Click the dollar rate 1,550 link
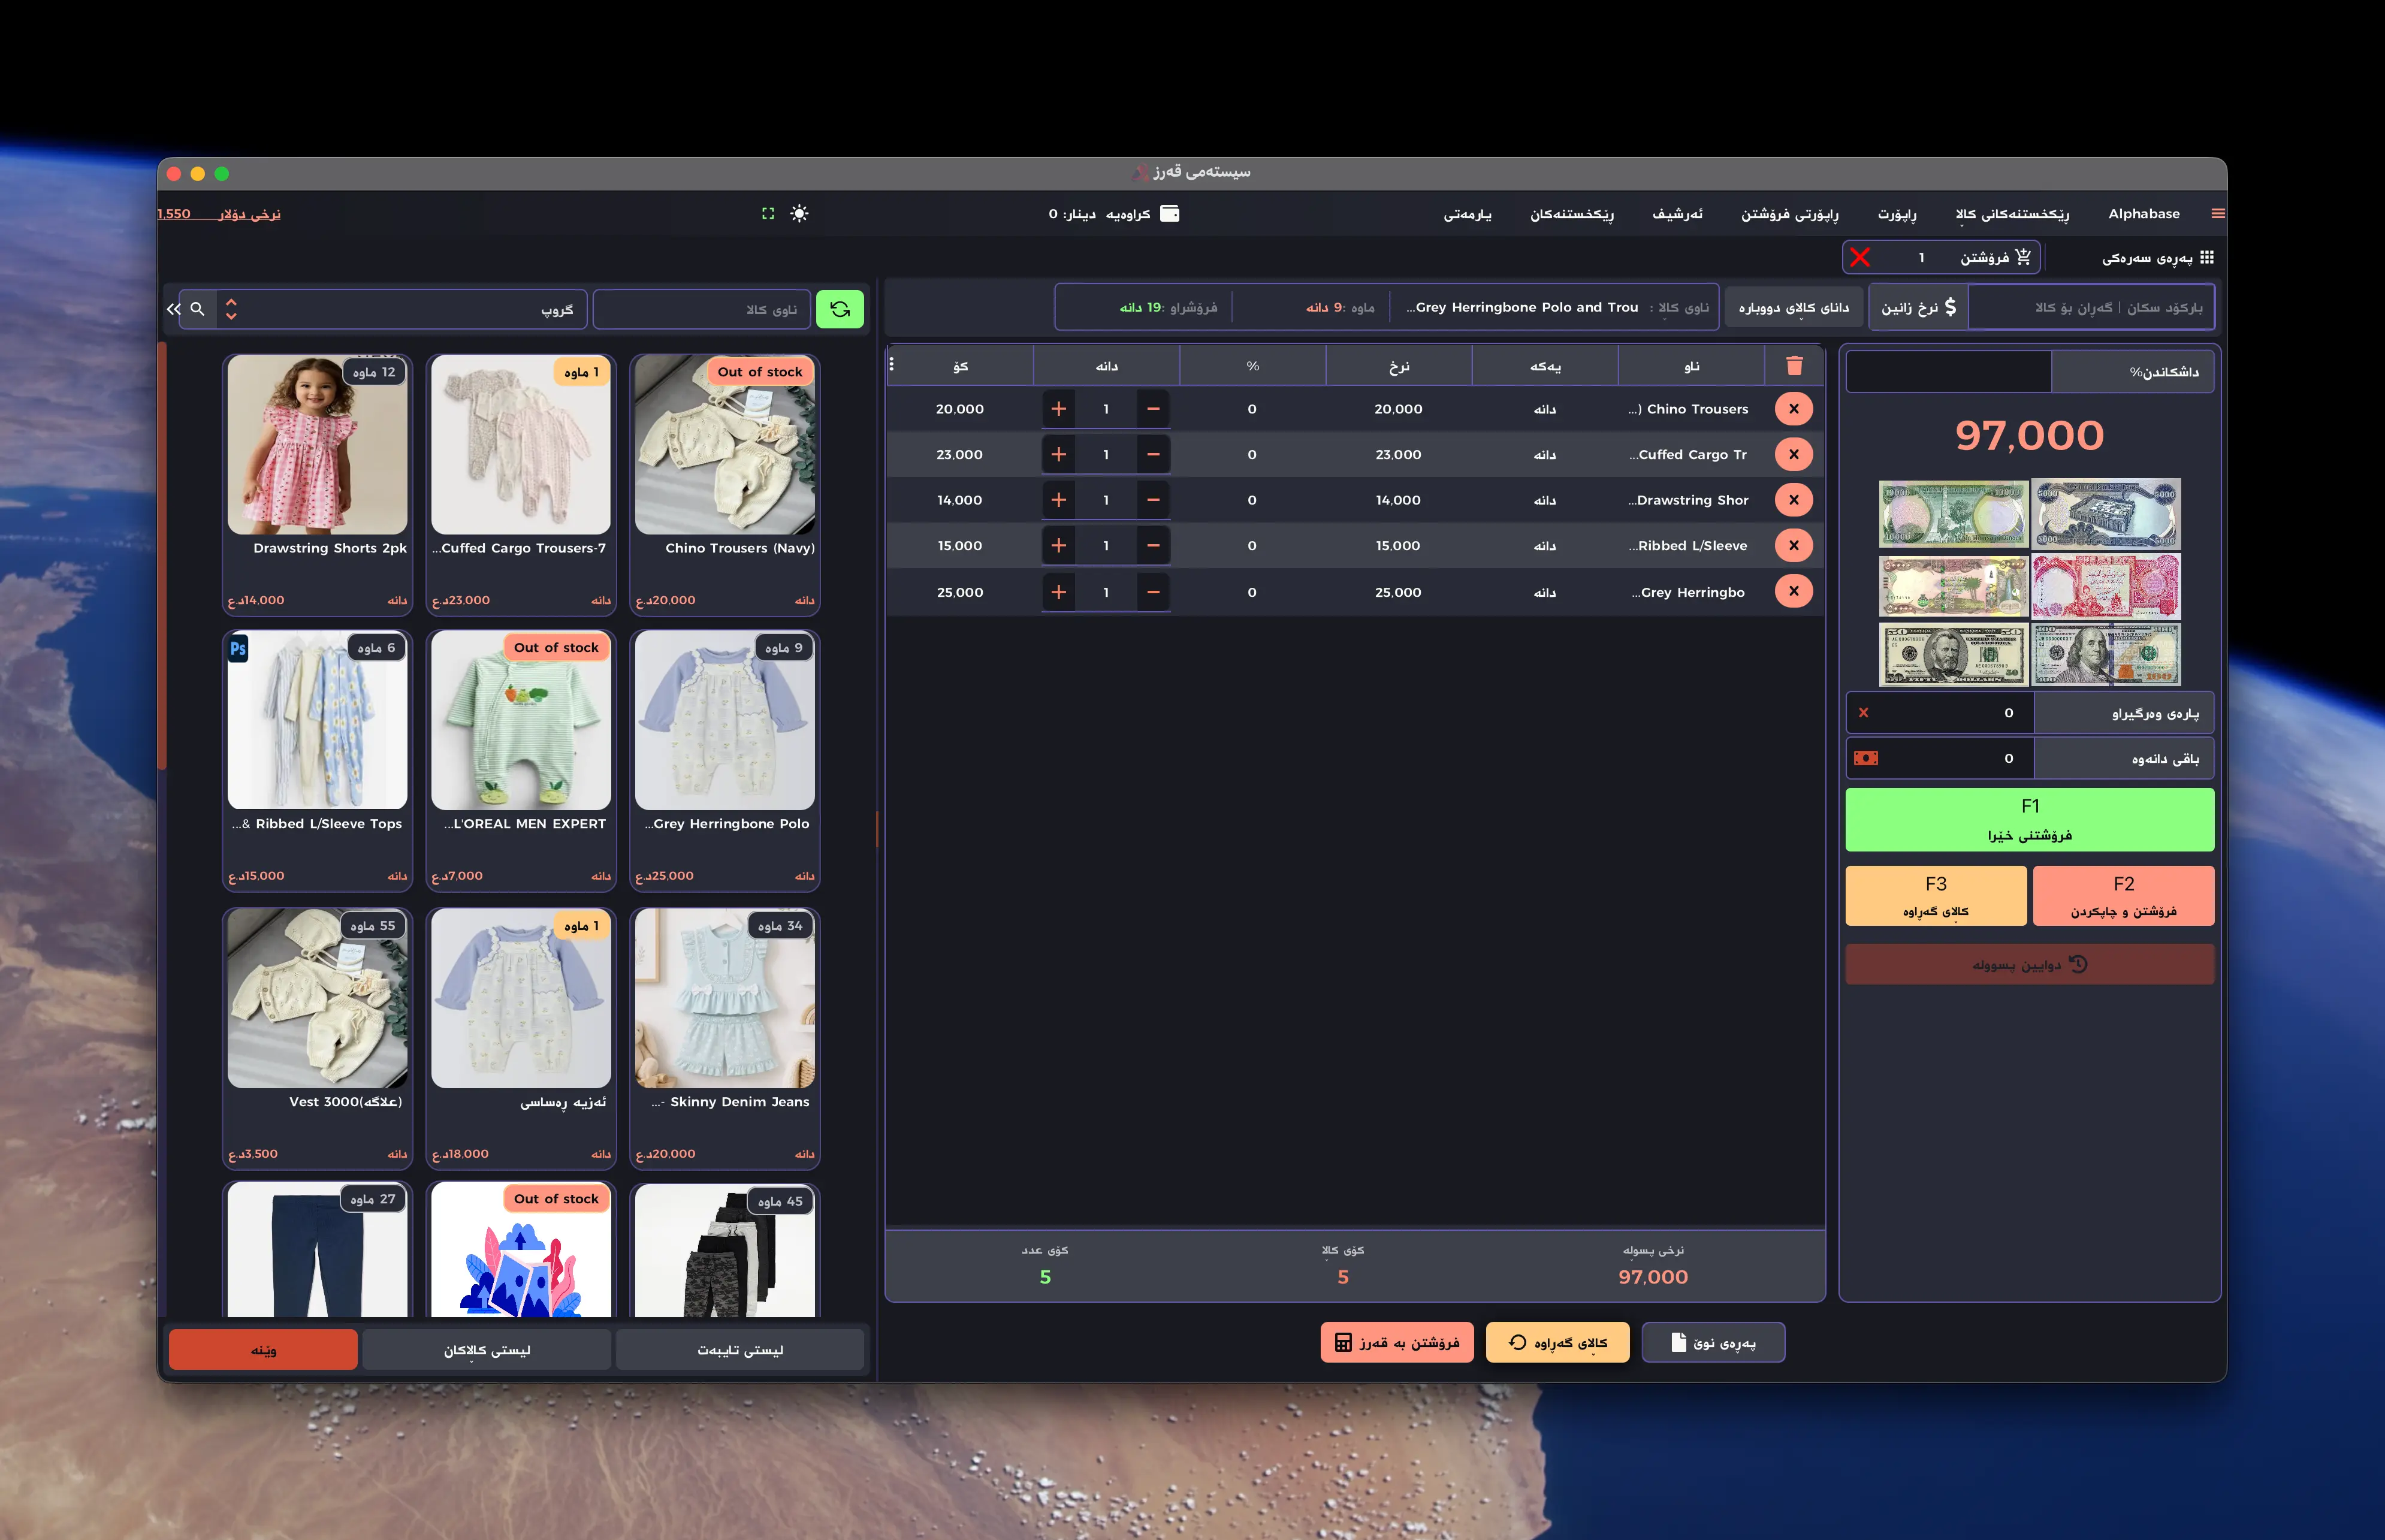 [219, 214]
